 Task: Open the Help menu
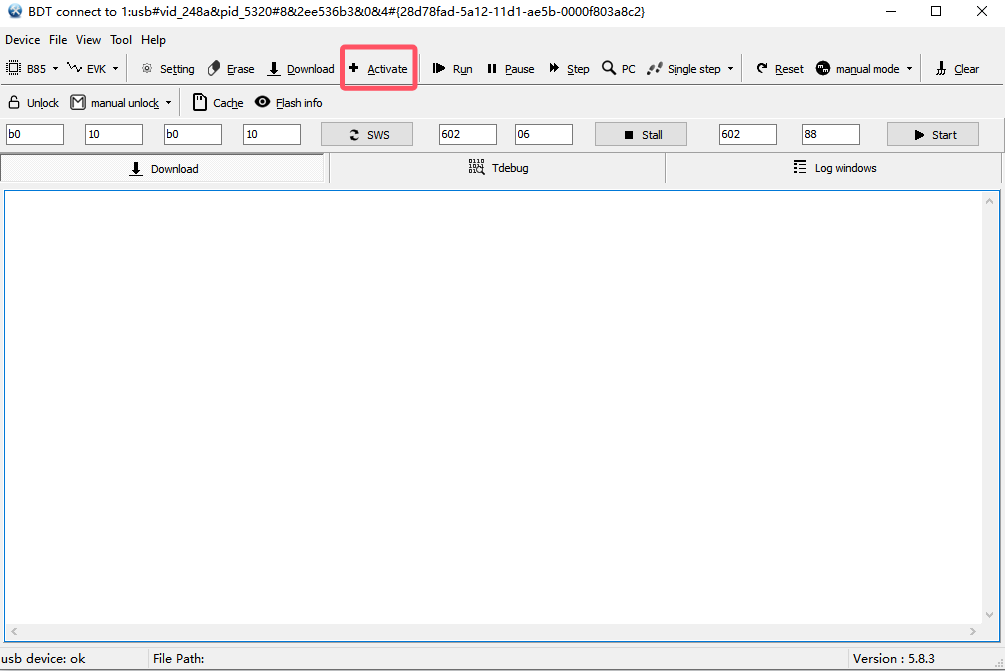[153, 40]
